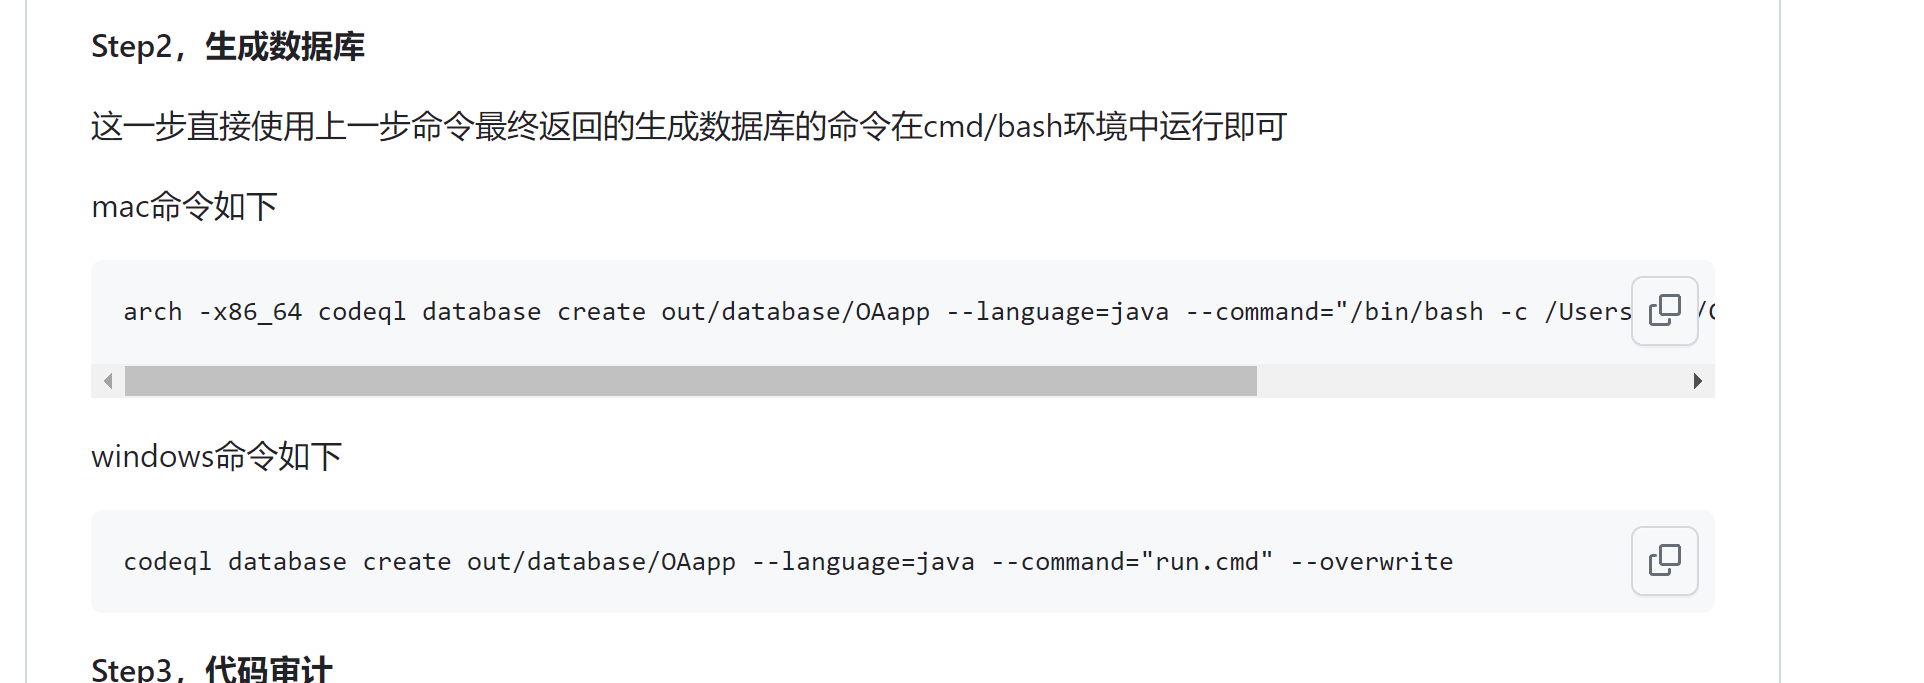Click 'codeql' at start of windows command
Screen dimensions: 1924x683
(x=168, y=562)
